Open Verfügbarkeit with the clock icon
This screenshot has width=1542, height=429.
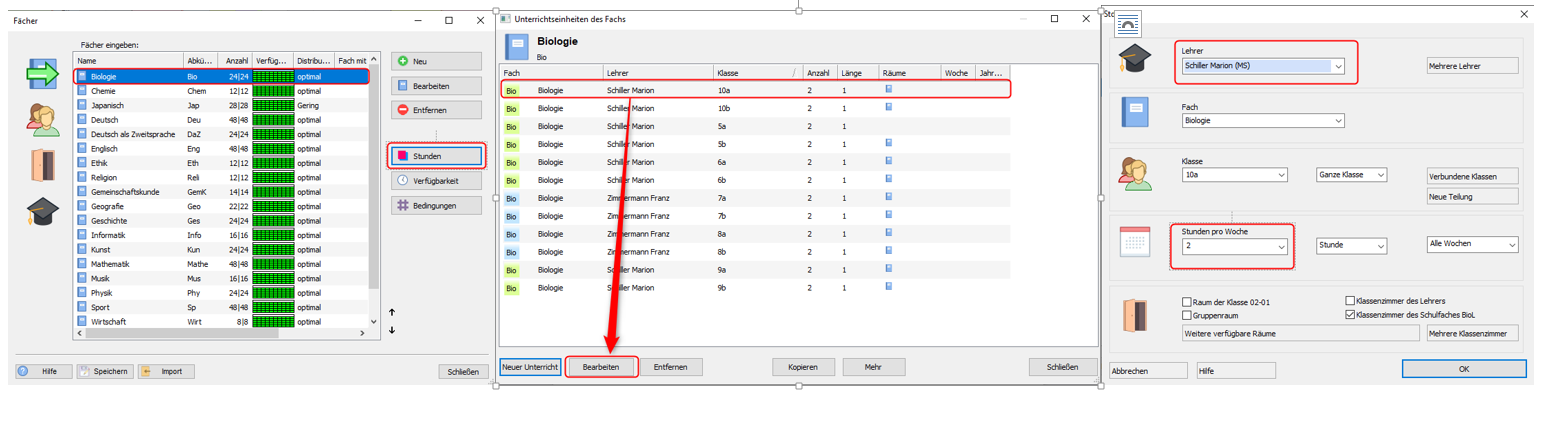[436, 181]
